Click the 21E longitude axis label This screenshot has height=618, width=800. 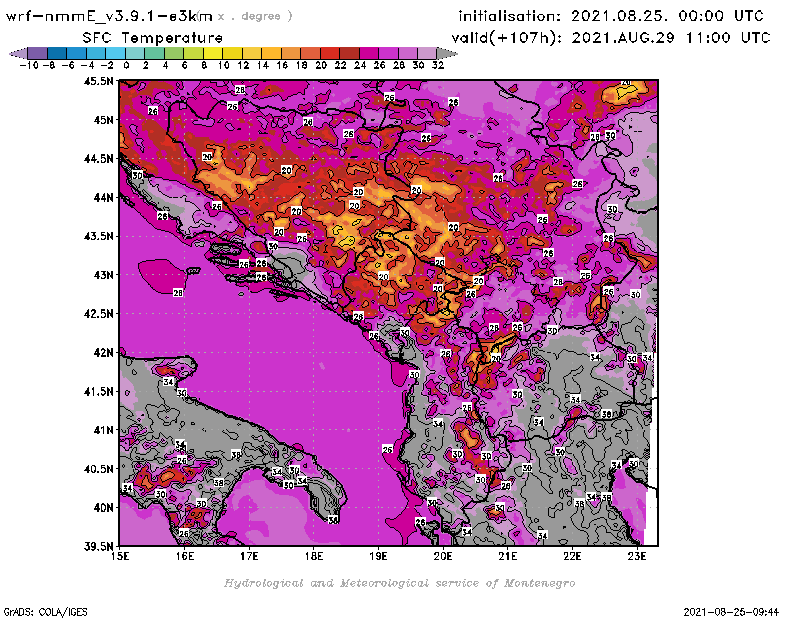(508, 556)
